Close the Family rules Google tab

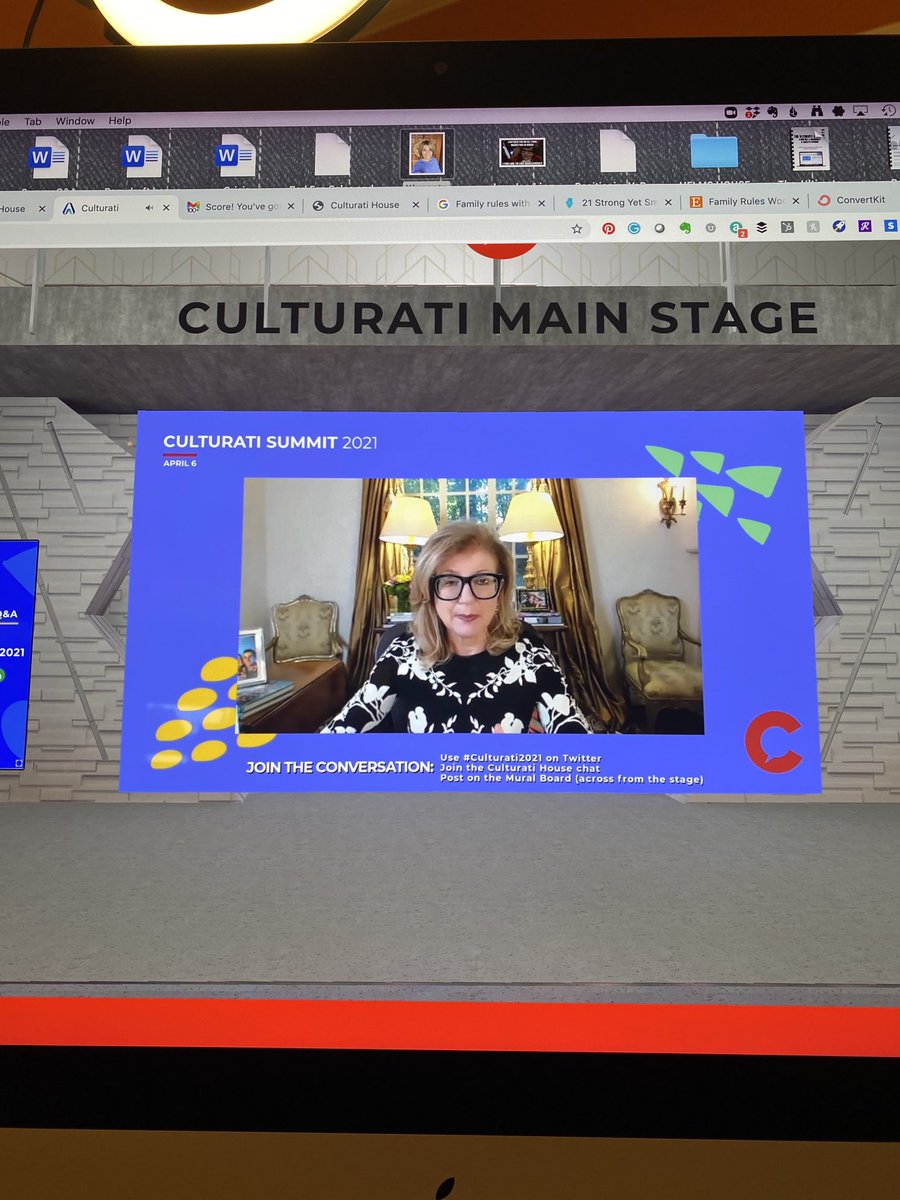543,204
